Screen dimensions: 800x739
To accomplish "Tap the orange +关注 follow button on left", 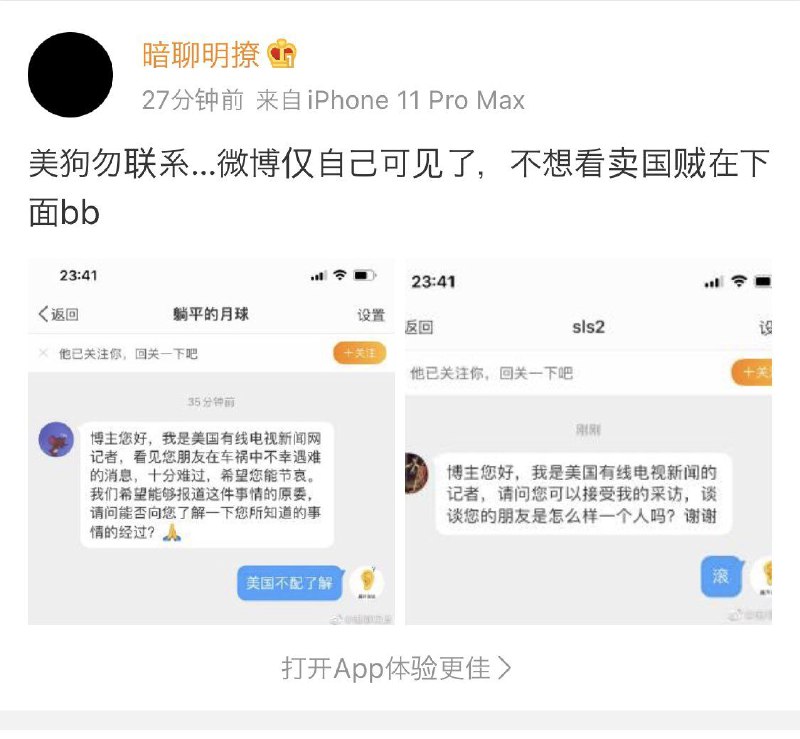I will tap(359, 353).
